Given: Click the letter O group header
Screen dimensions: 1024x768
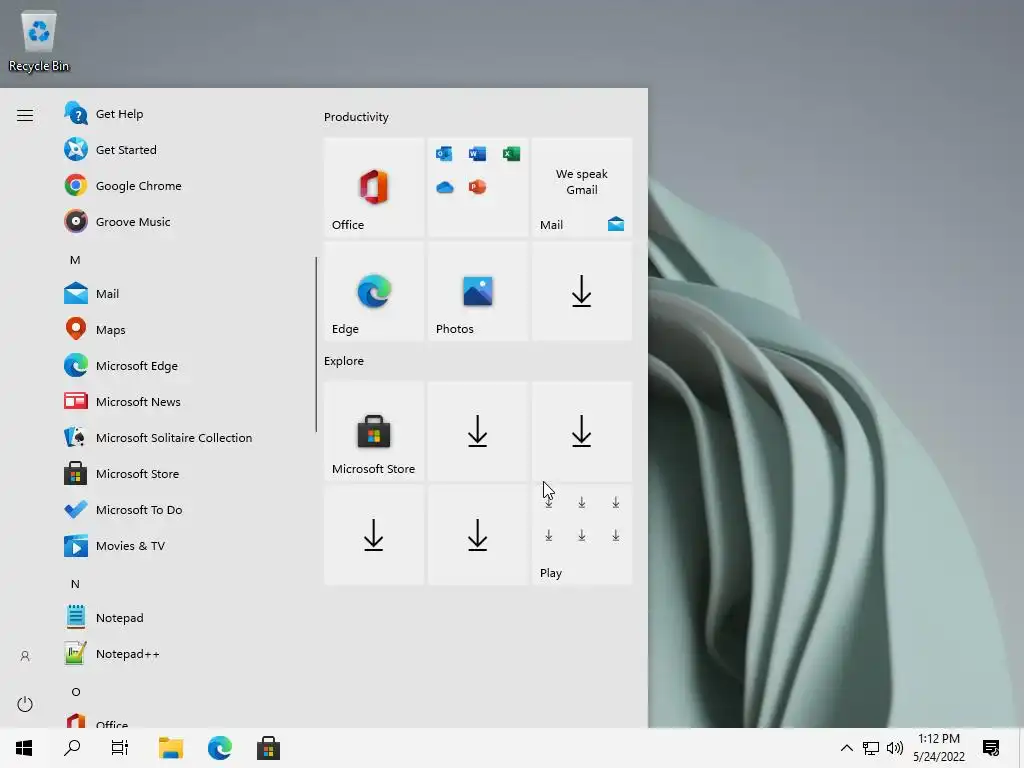Looking at the screenshot, I should pyautogui.click(x=76, y=692).
